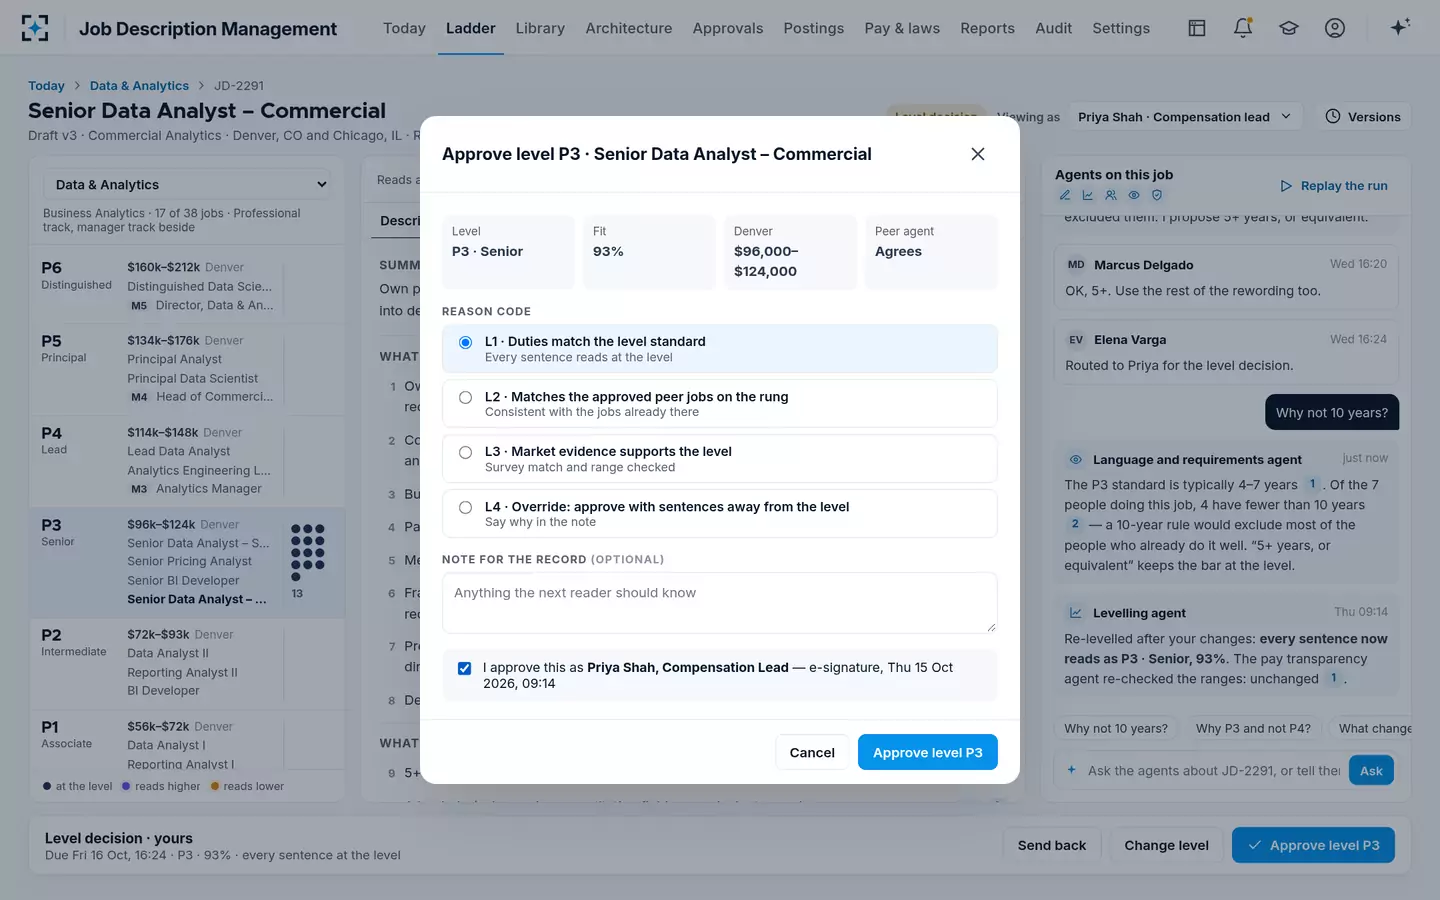This screenshot has width=1440, height=900.
Task: Click the sparkle icon in the Ask agents box
Action: point(1072,770)
